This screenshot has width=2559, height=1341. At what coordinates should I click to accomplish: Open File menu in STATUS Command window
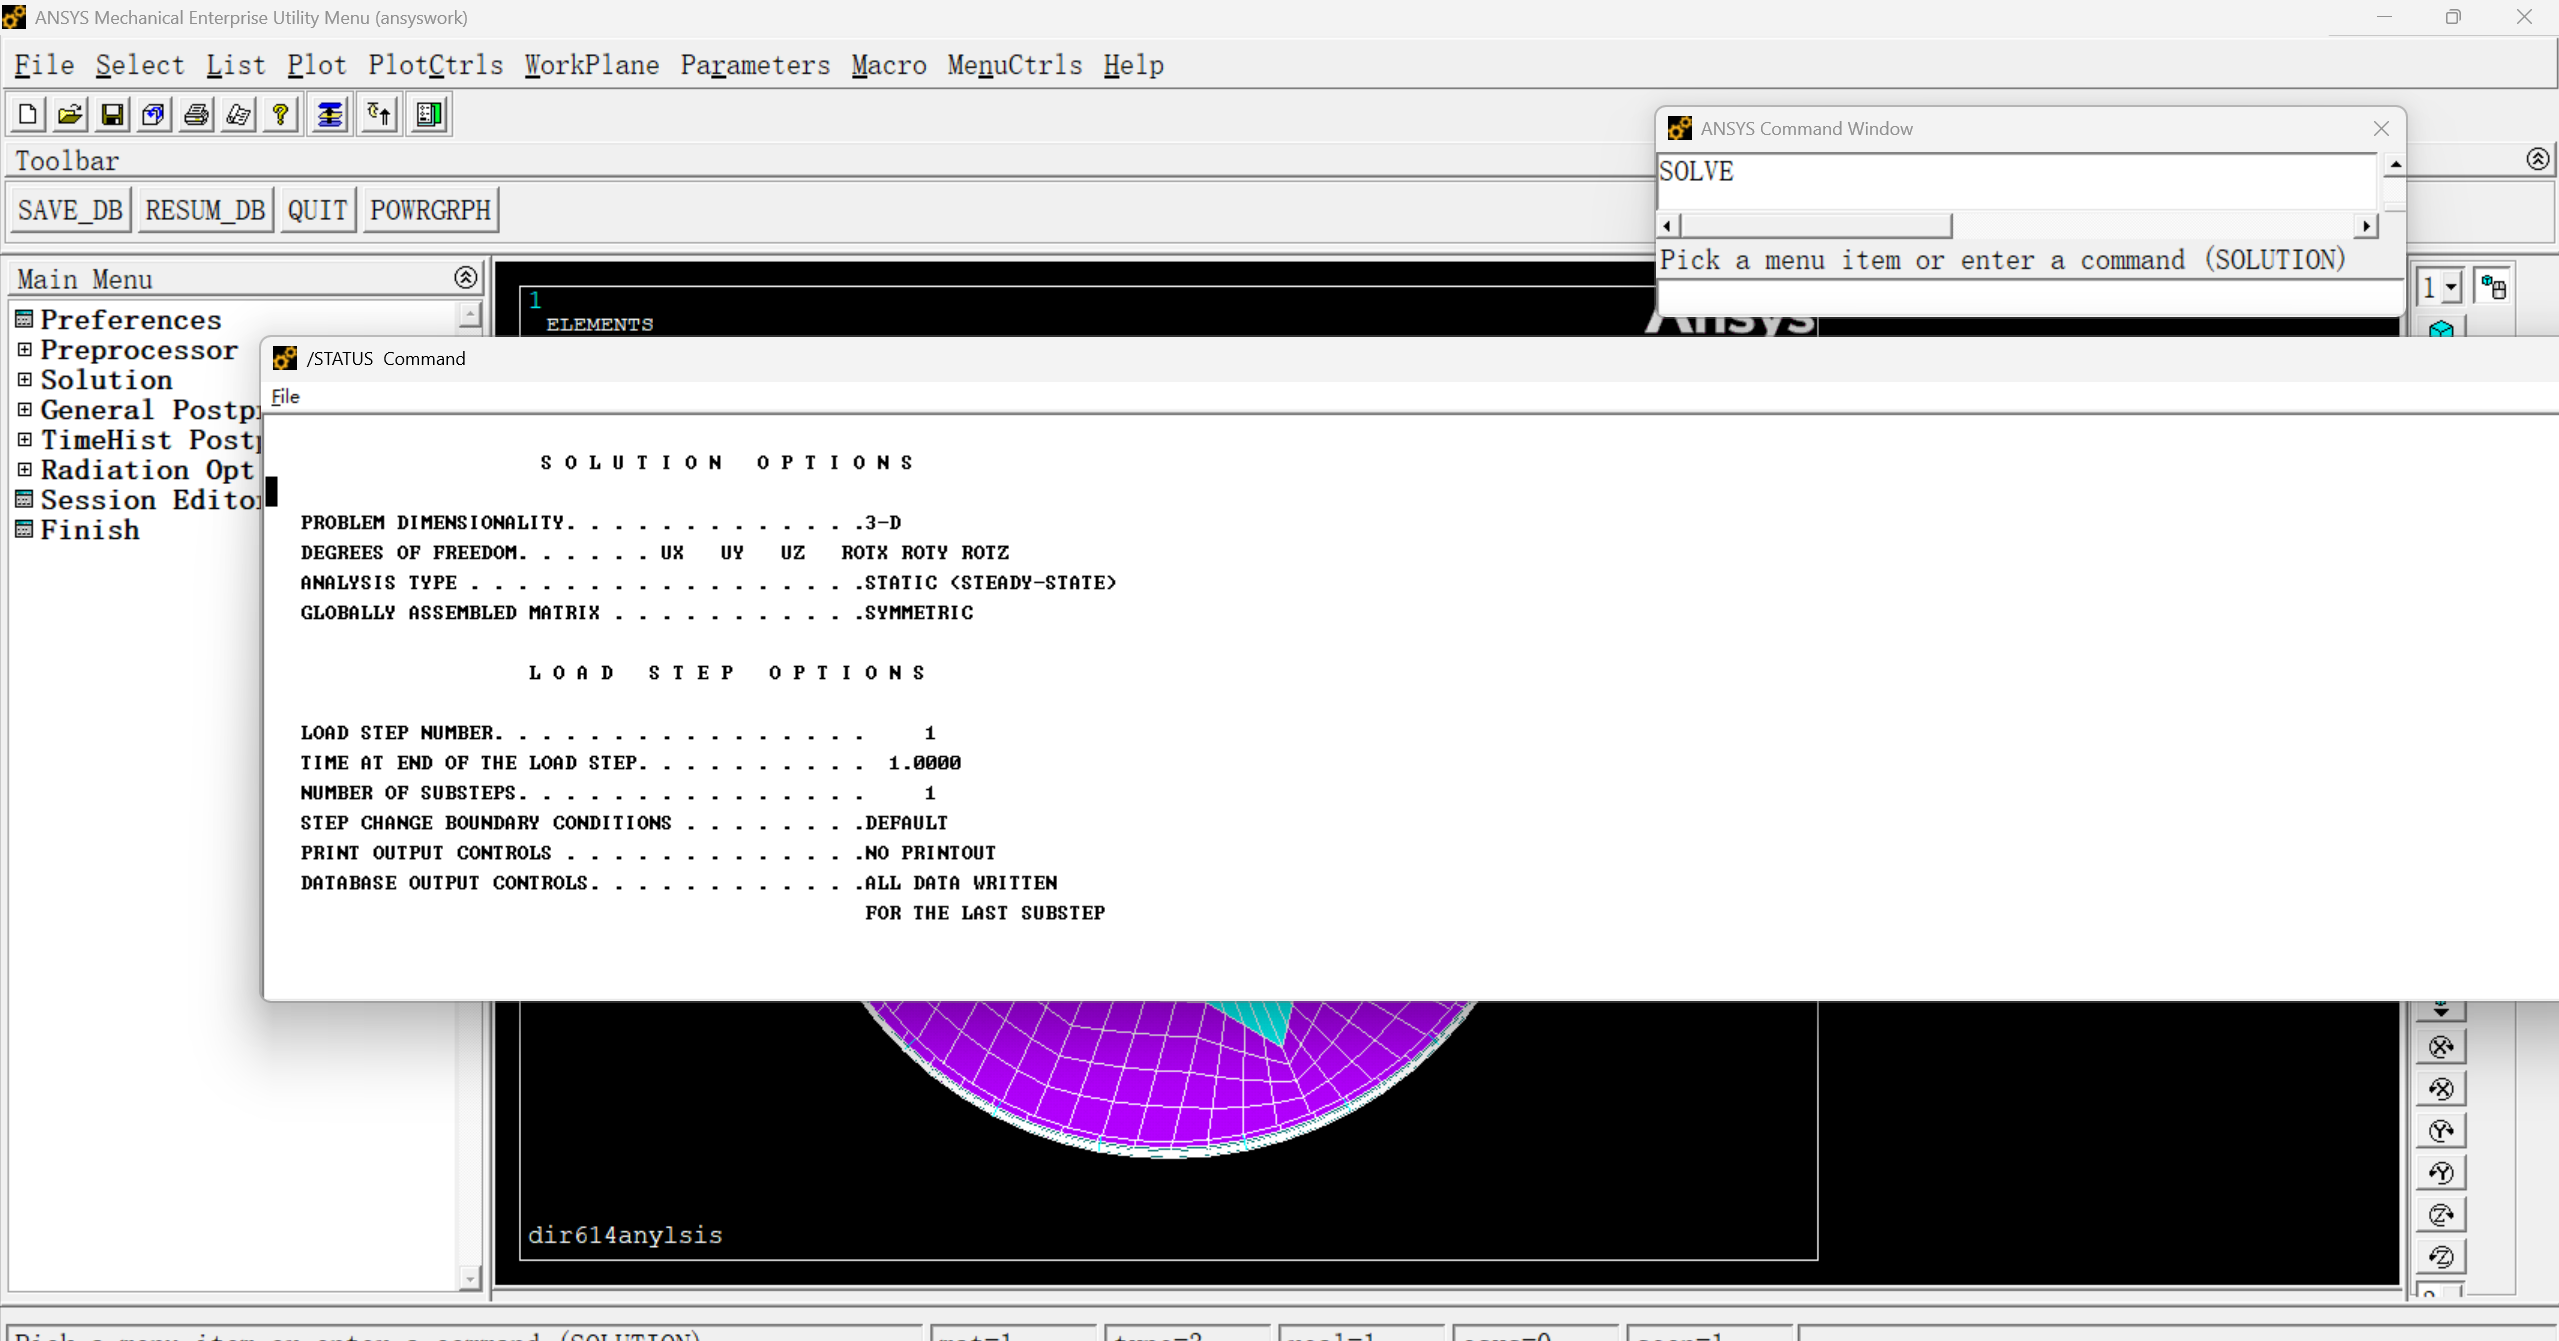point(285,396)
